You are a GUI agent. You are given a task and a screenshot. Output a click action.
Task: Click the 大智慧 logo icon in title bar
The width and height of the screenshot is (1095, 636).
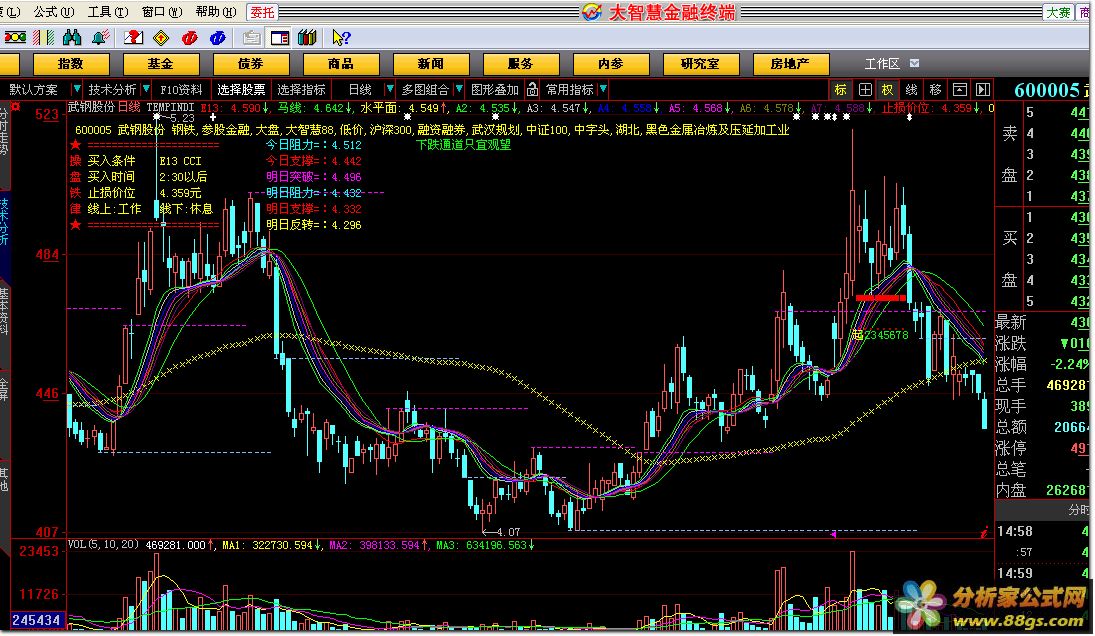(592, 12)
